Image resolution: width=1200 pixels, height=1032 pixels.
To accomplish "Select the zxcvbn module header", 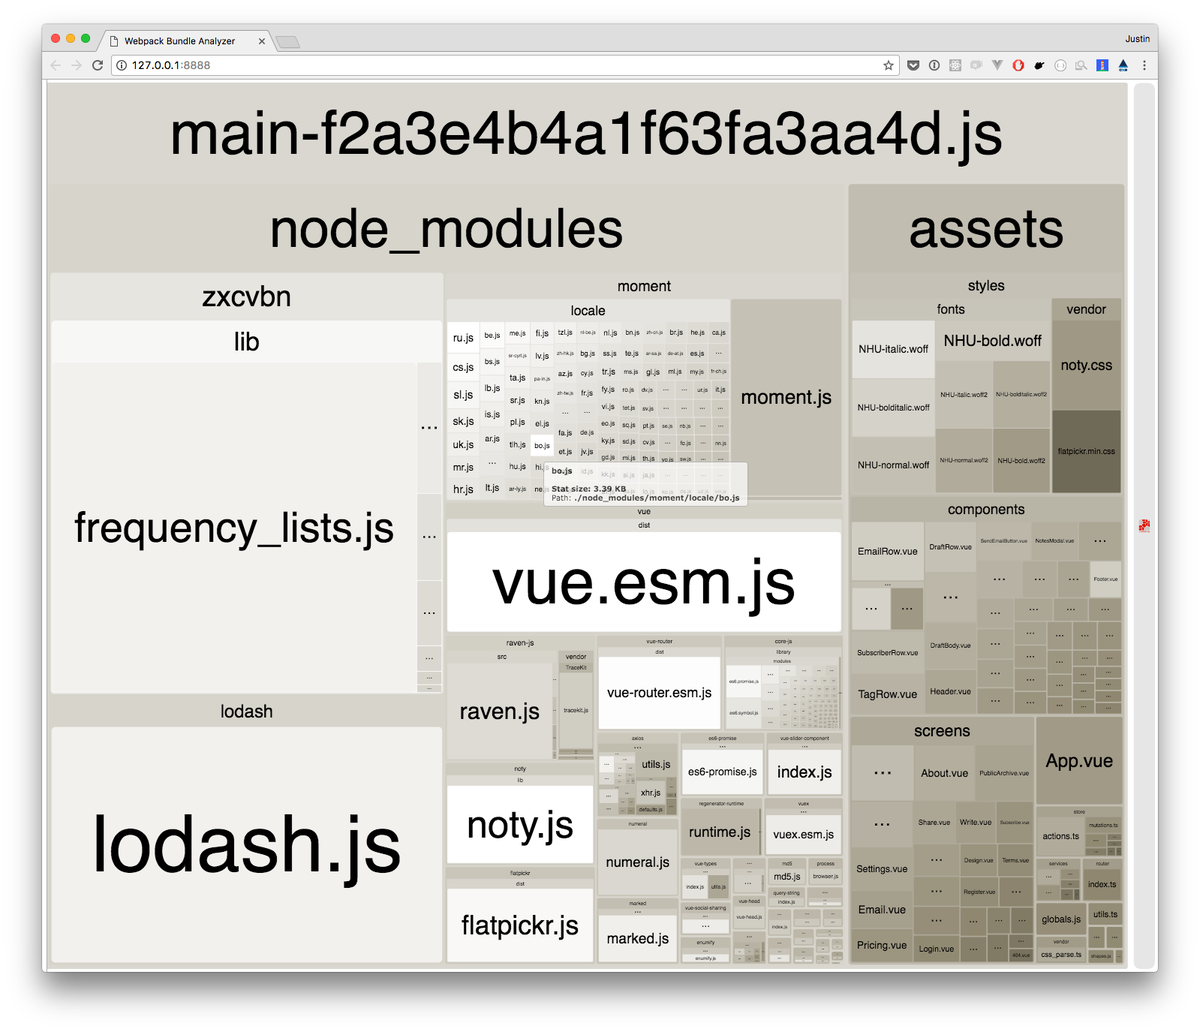I will tap(246, 297).
